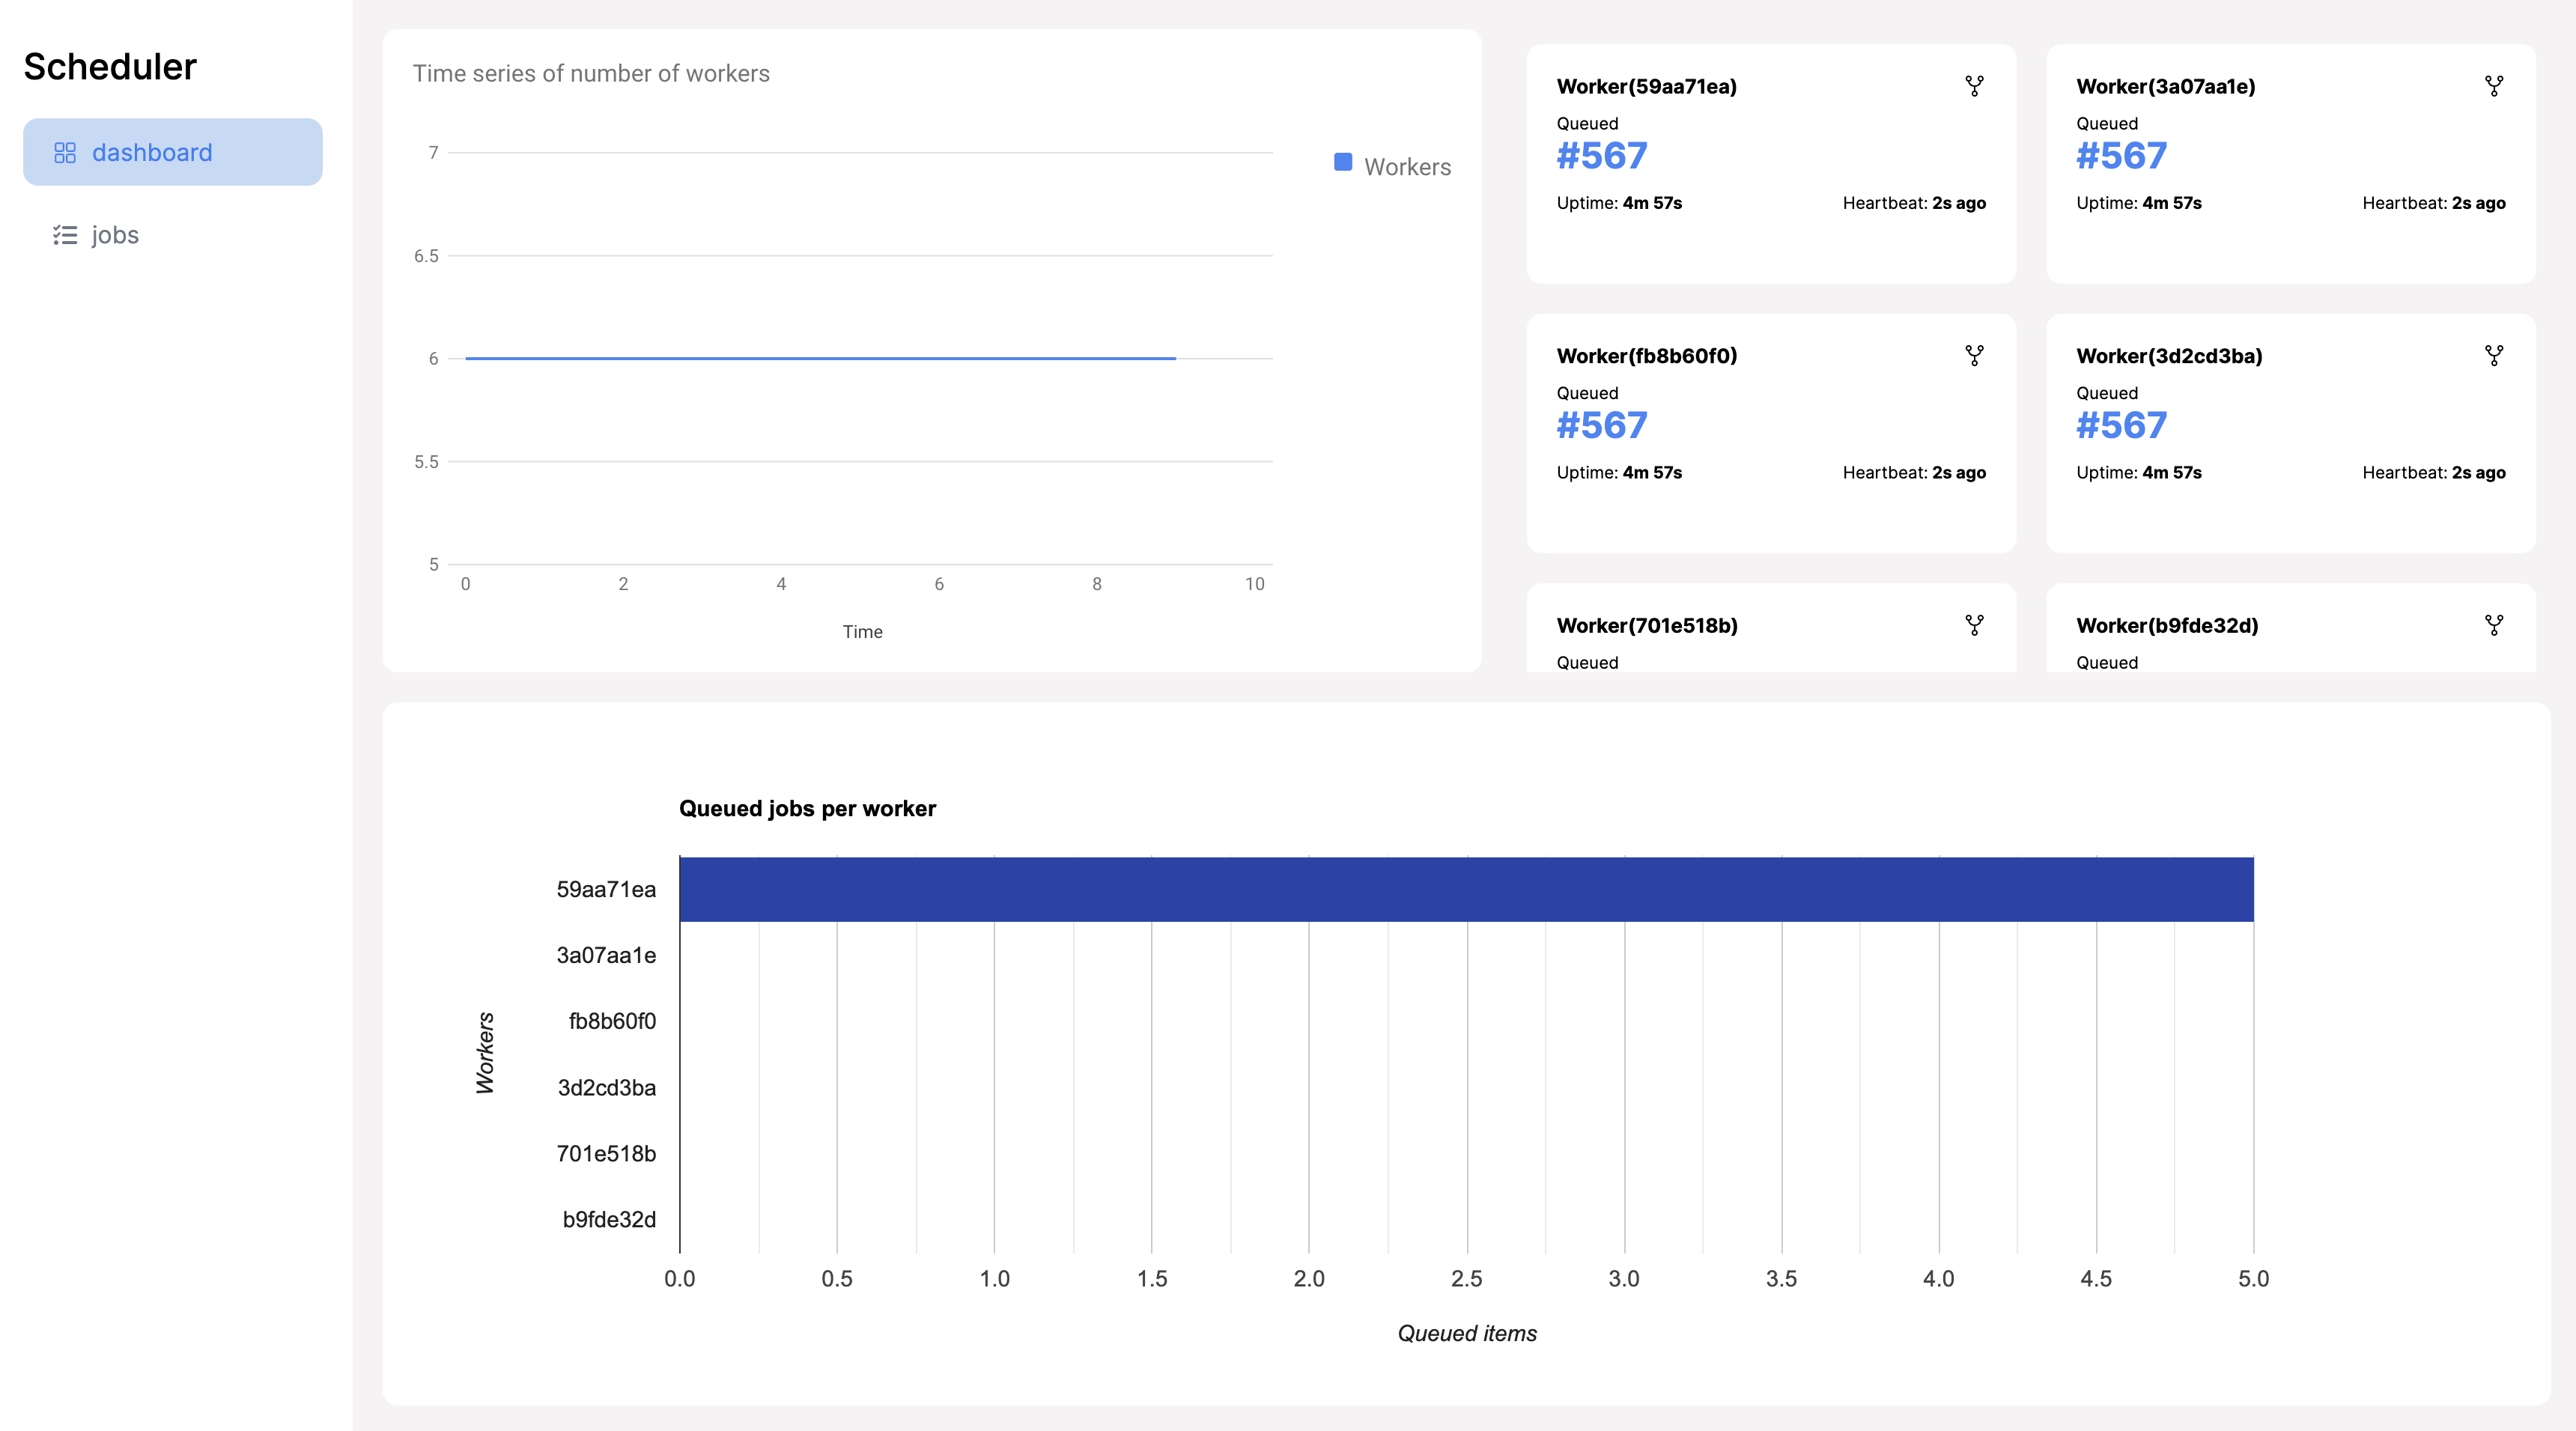The width and height of the screenshot is (2576, 1431).
Task: Click fork icon on Worker(701e518b) card
Action: click(1974, 625)
